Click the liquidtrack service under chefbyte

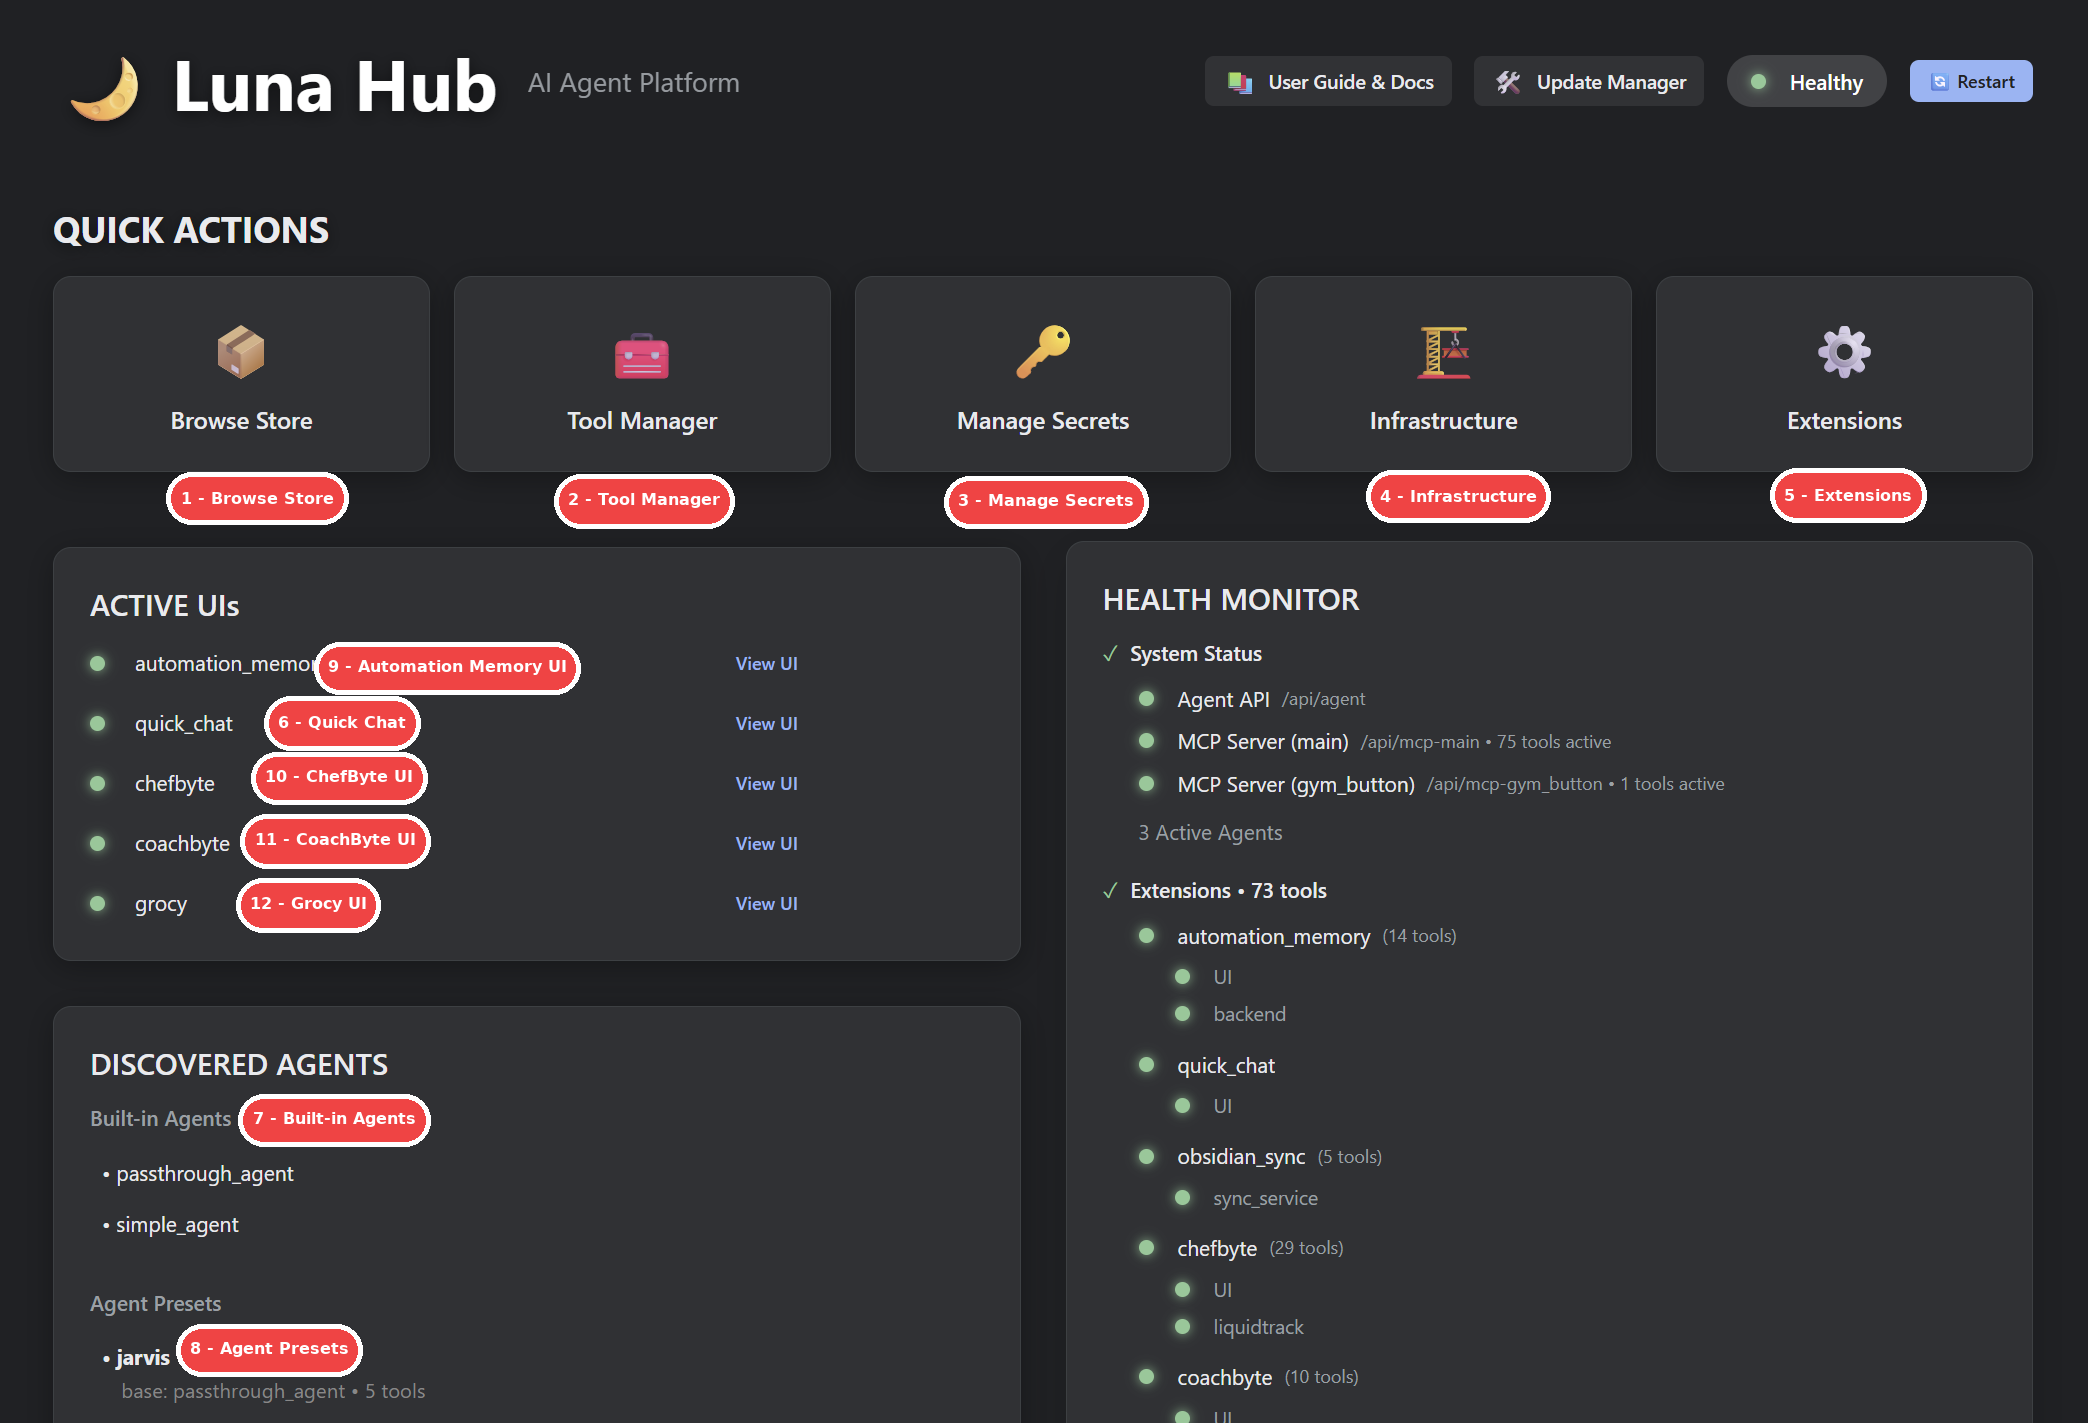click(x=1258, y=1327)
